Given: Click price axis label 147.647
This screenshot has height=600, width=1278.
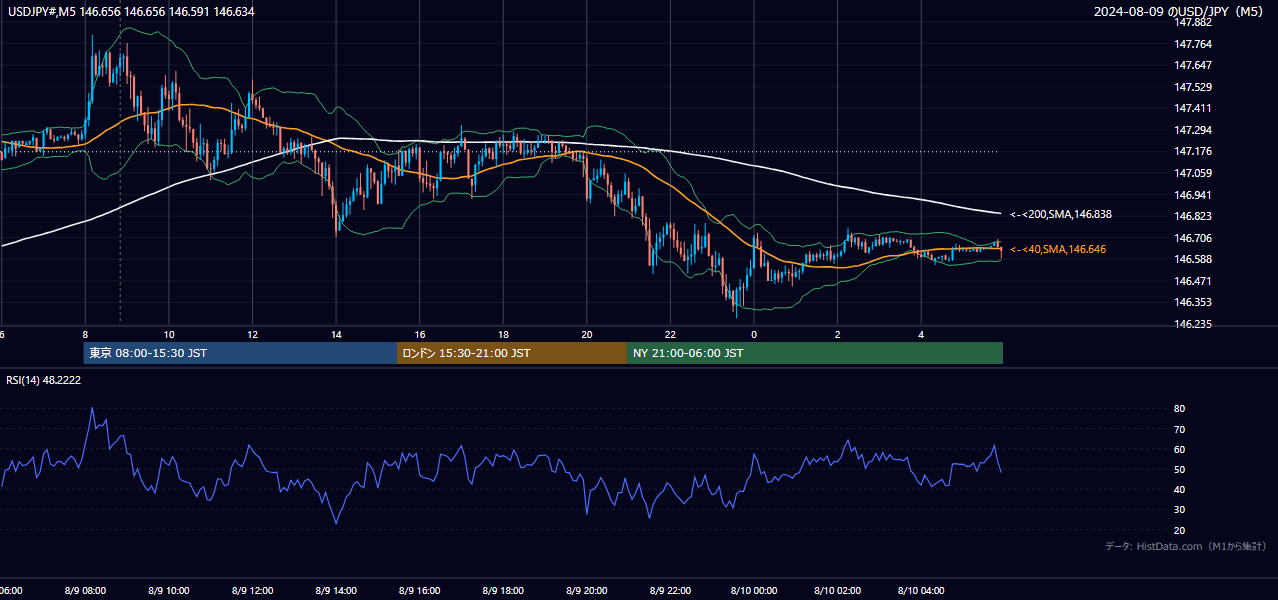Looking at the screenshot, I should coord(1194,65).
